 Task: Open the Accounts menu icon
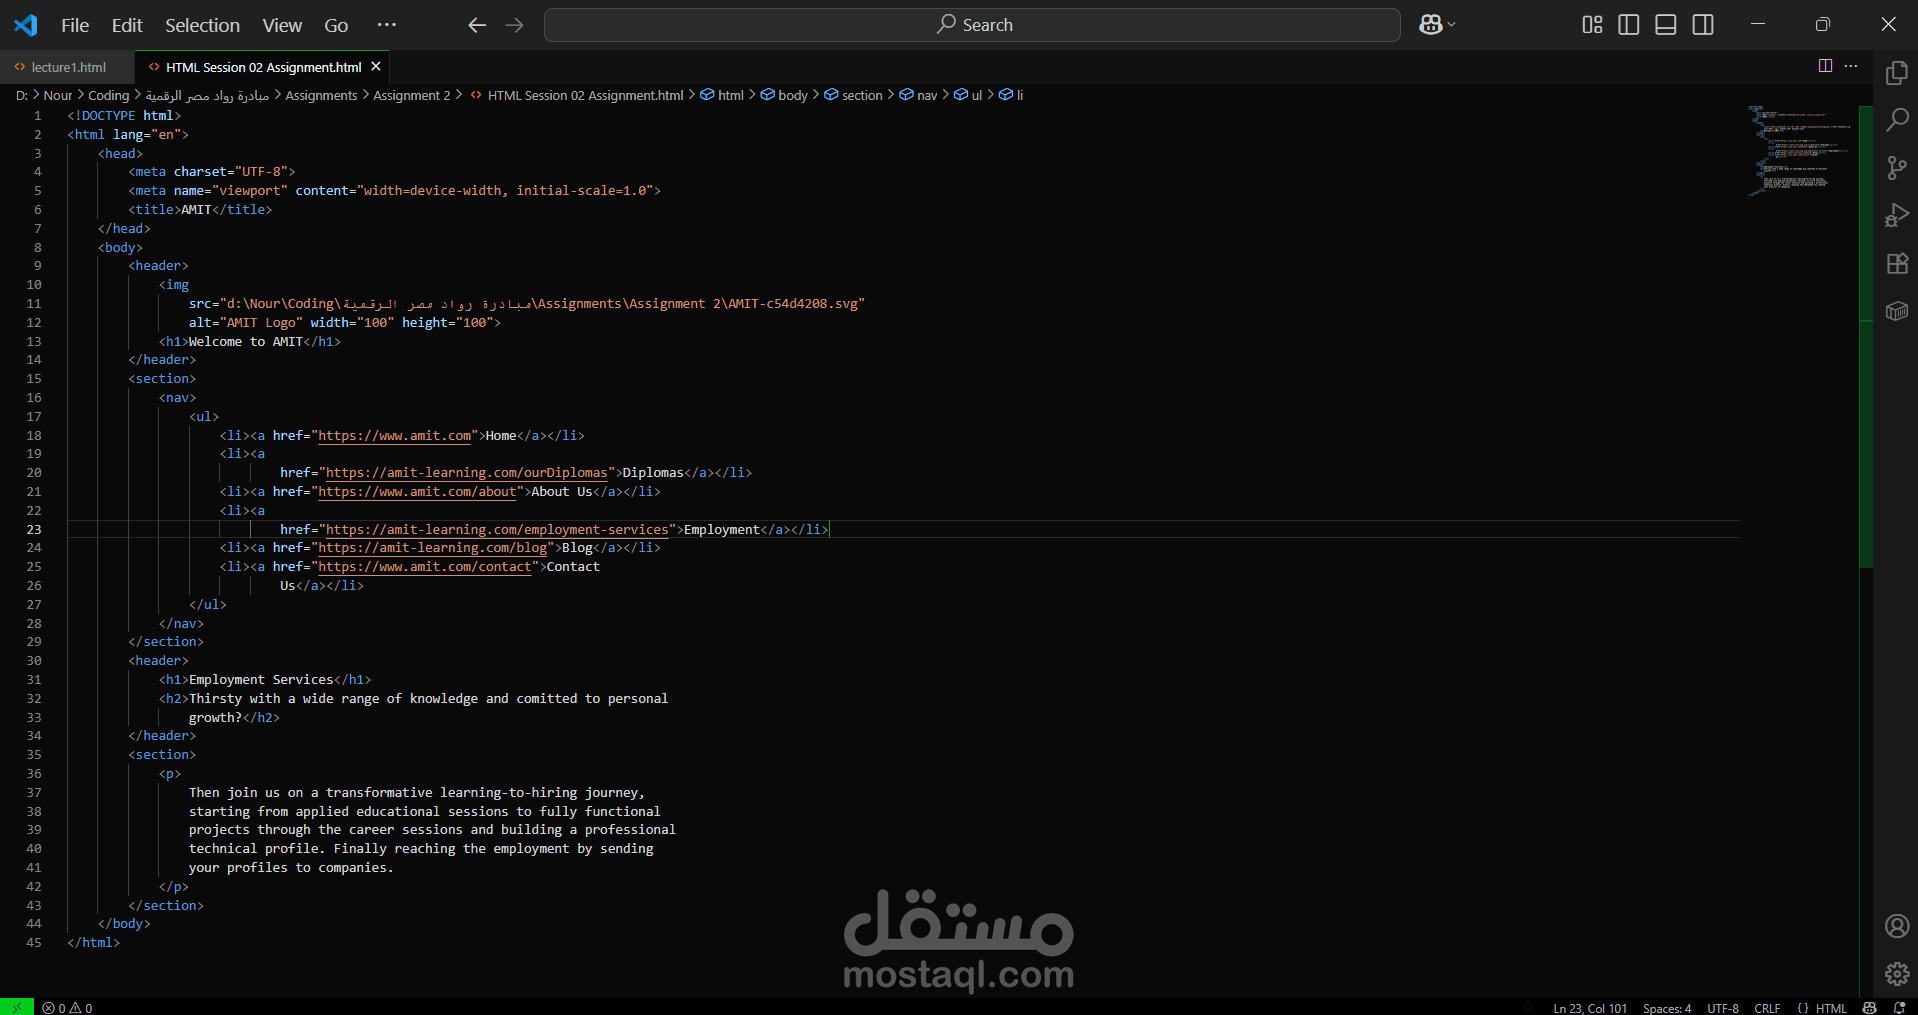(1896, 926)
